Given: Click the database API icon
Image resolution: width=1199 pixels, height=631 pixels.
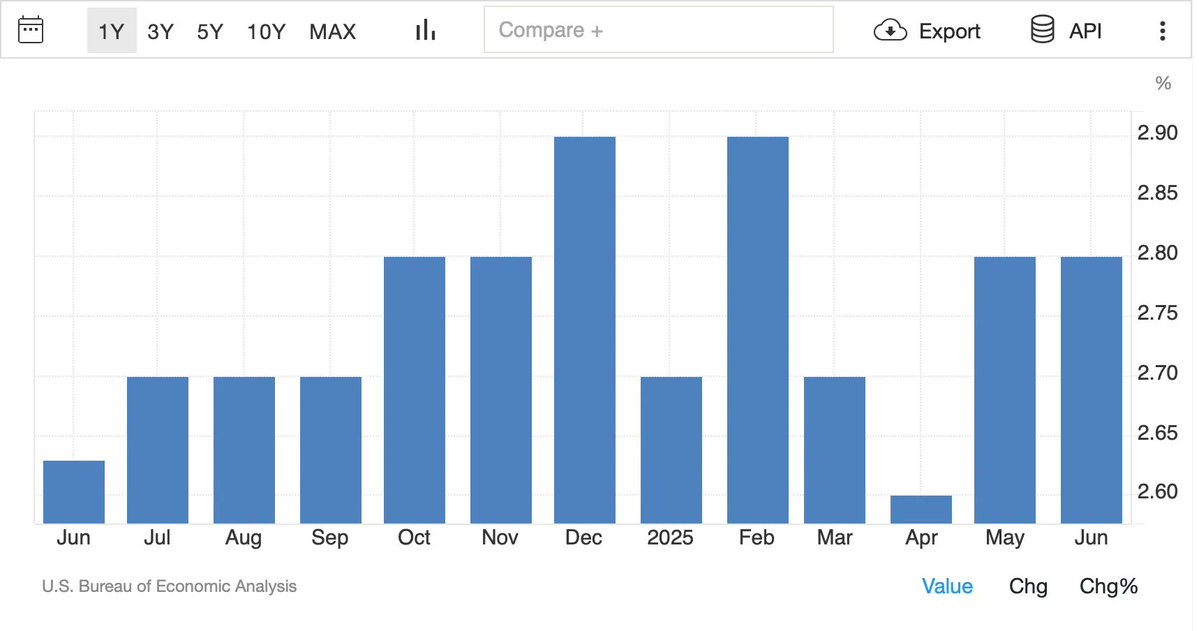Looking at the screenshot, I should (1042, 31).
